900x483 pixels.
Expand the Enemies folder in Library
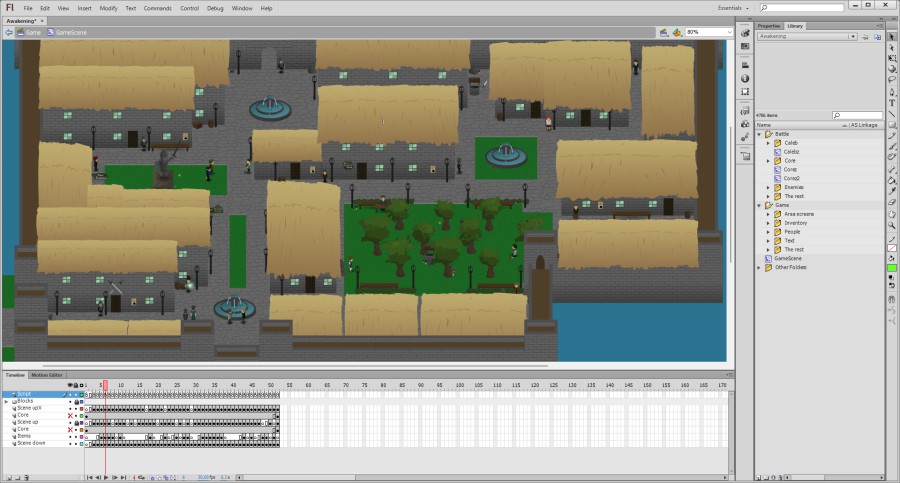(768, 187)
